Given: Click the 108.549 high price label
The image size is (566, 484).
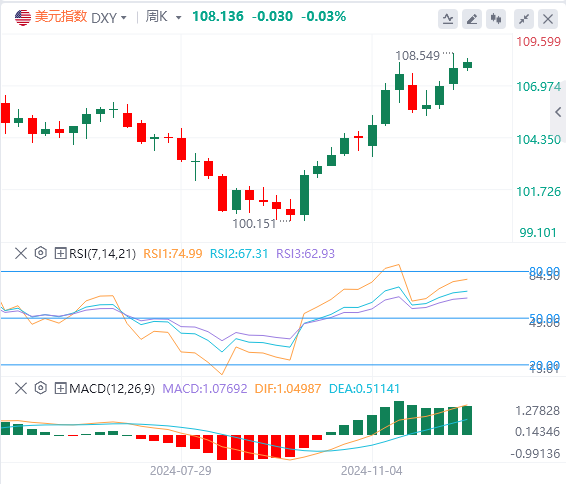Looking at the screenshot, I should [417, 56].
